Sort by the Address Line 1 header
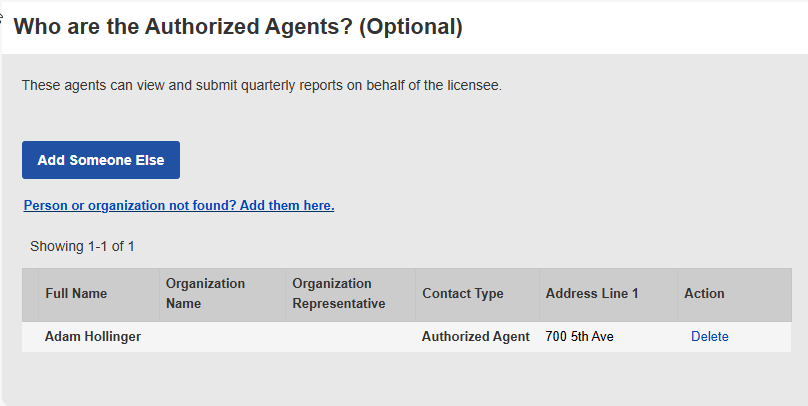This screenshot has height=406, width=808. pos(592,294)
